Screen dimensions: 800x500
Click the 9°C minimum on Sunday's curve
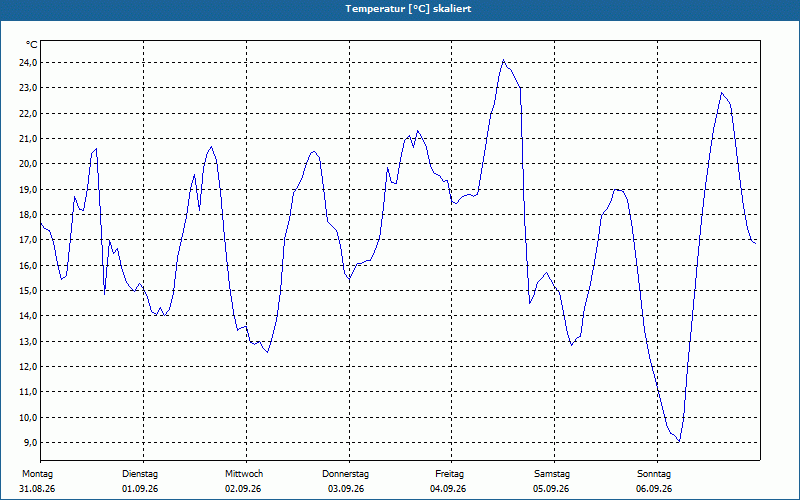click(679, 441)
